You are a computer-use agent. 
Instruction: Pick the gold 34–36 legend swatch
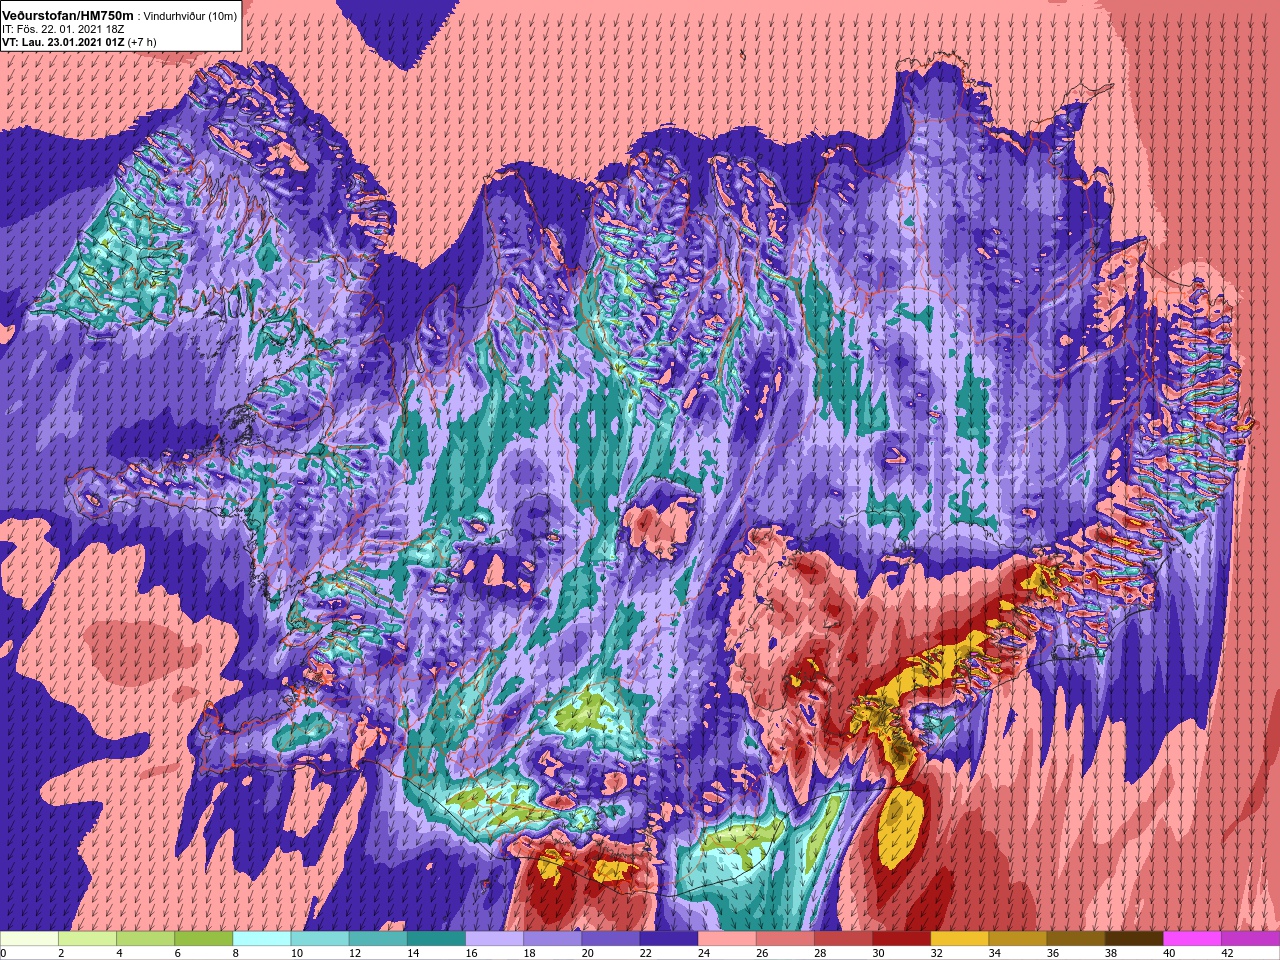click(x=1018, y=939)
